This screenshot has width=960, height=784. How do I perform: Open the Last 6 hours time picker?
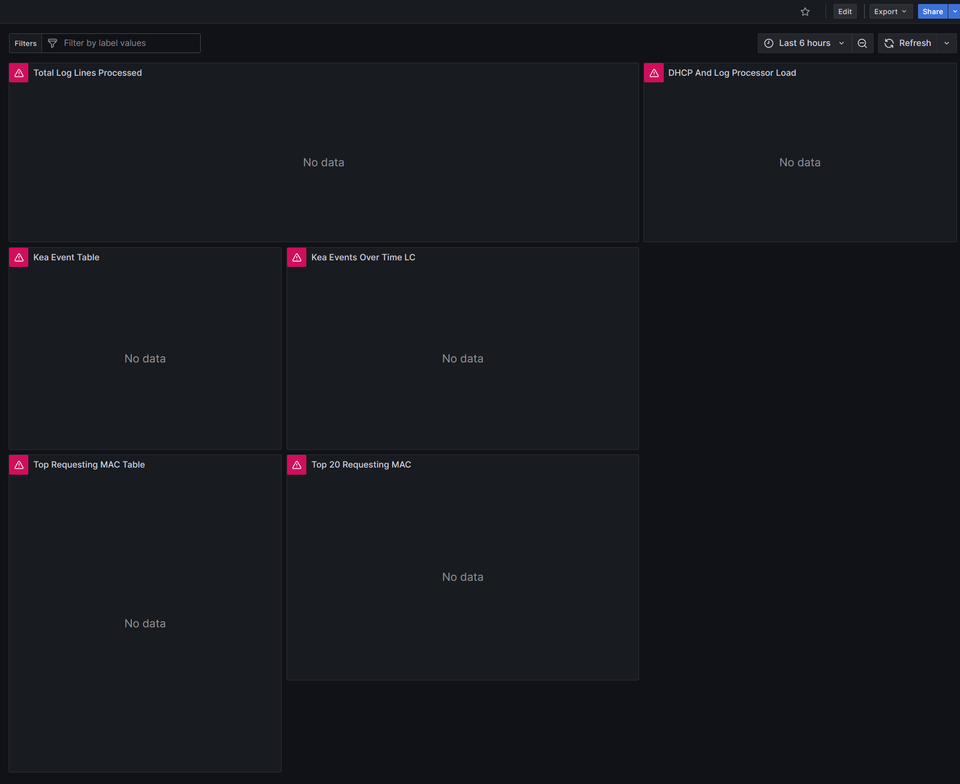804,43
